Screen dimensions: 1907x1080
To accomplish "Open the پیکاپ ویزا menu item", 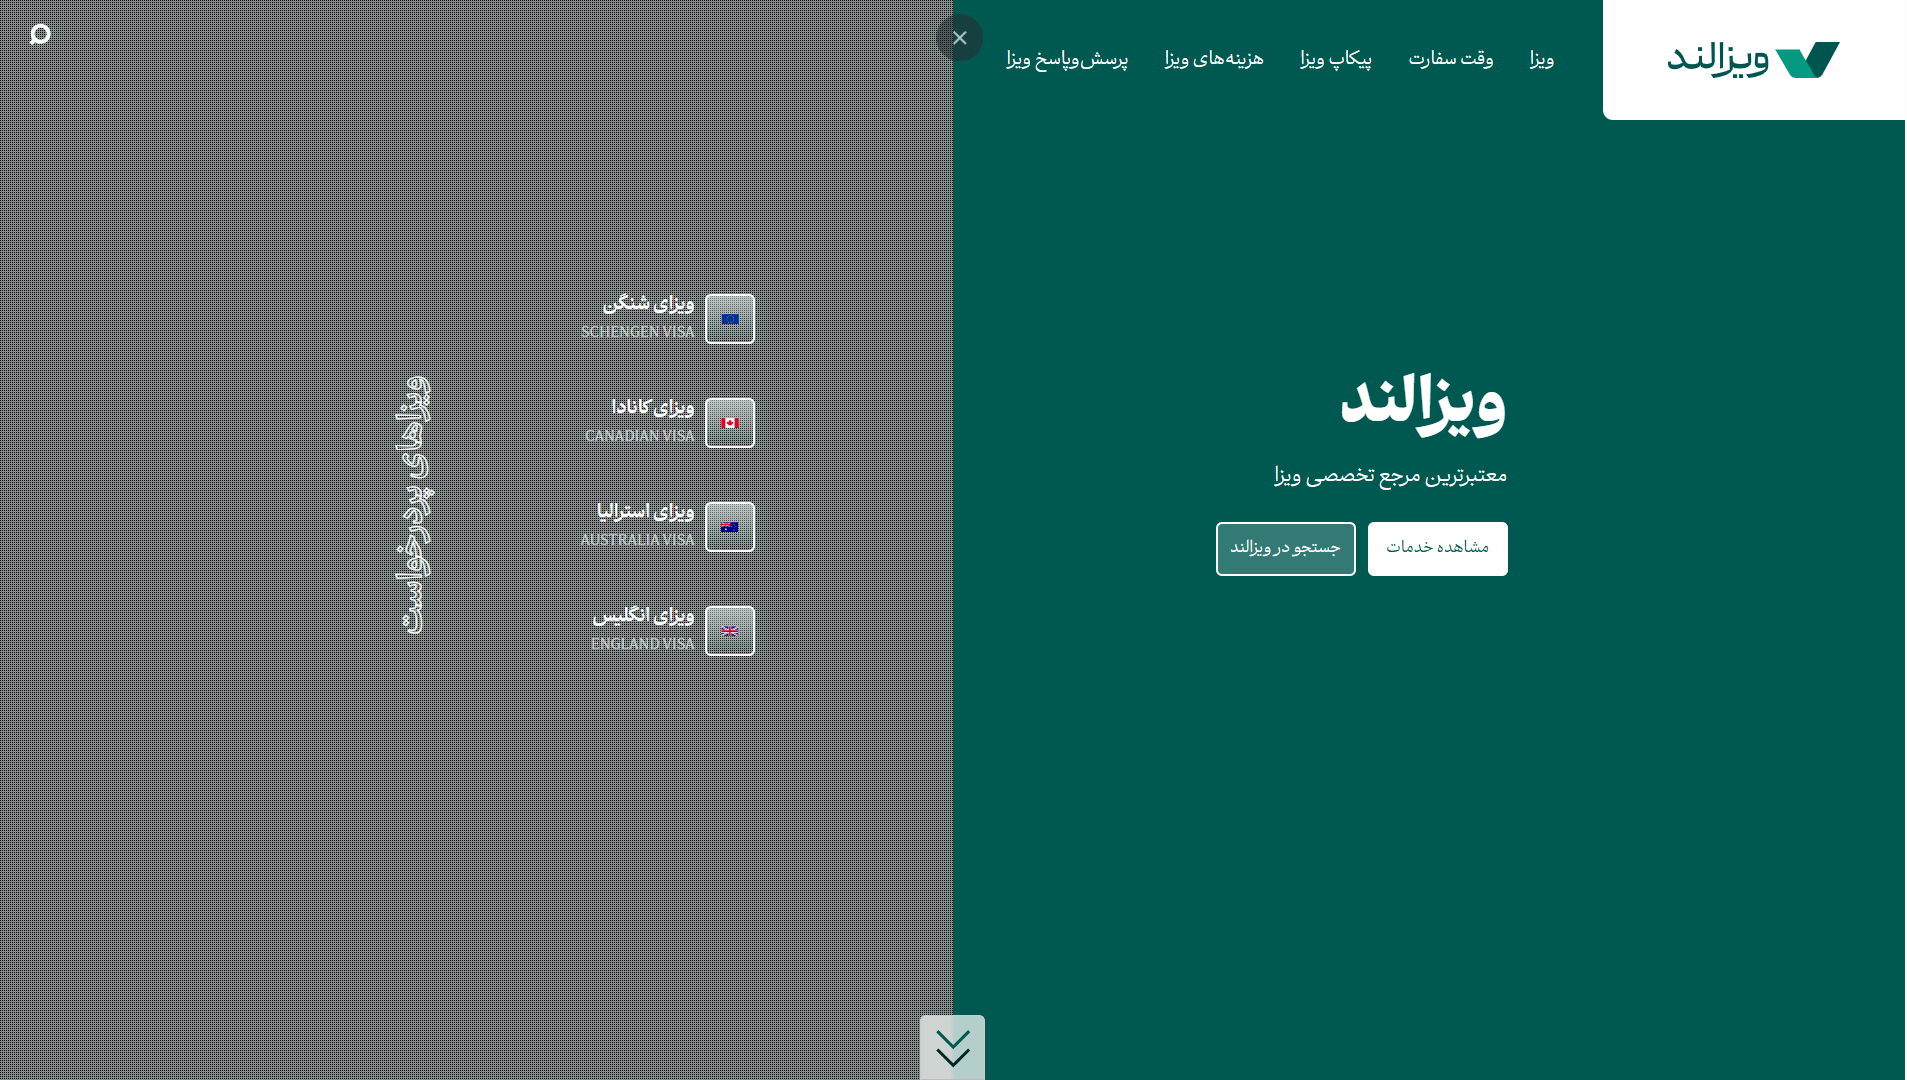I will pos(1335,59).
